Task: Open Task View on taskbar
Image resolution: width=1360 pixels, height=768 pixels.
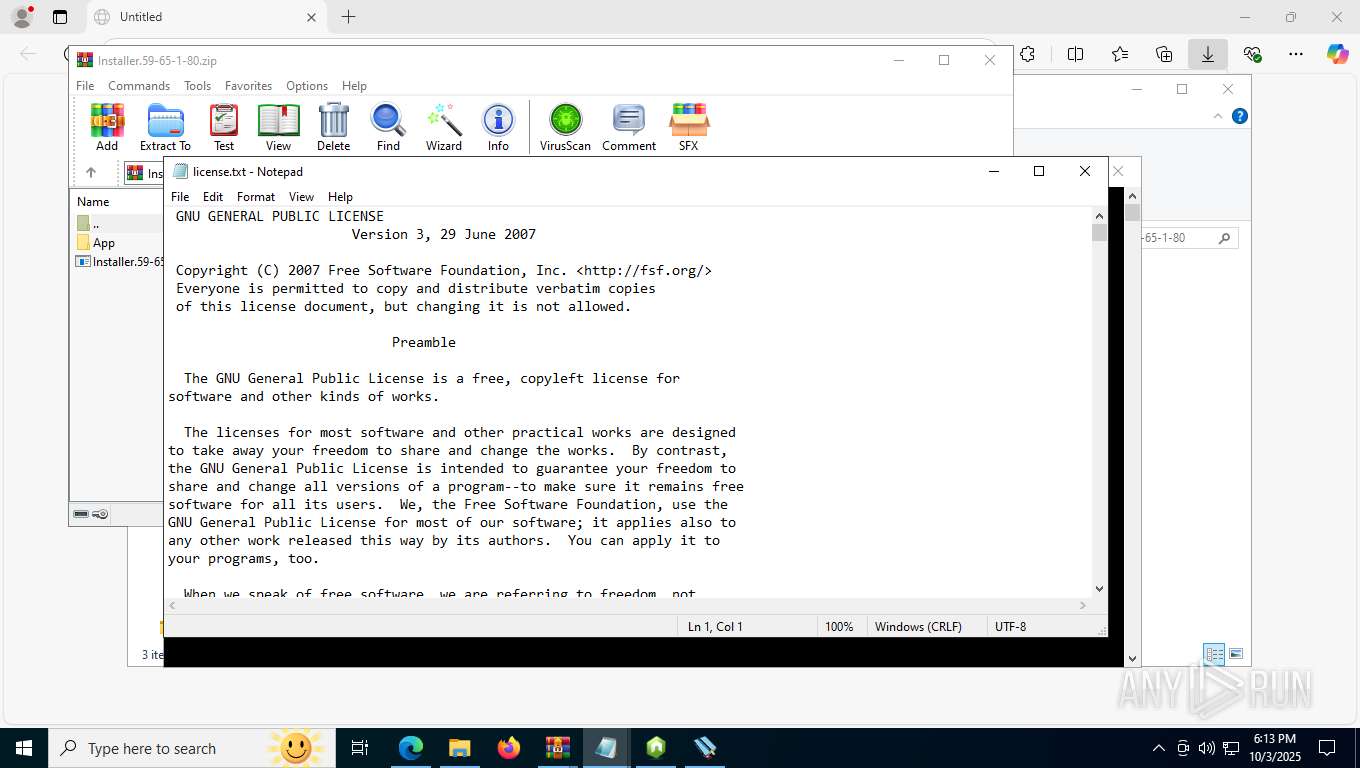Action: click(x=360, y=748)
